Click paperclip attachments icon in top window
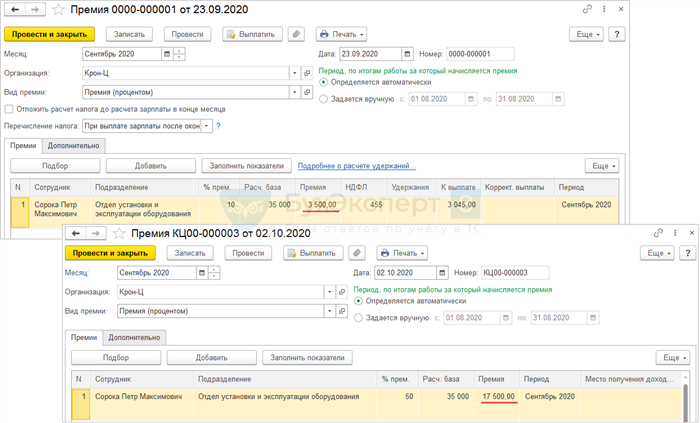Viewport: 700px width, 423px height. tap(296, 34)
